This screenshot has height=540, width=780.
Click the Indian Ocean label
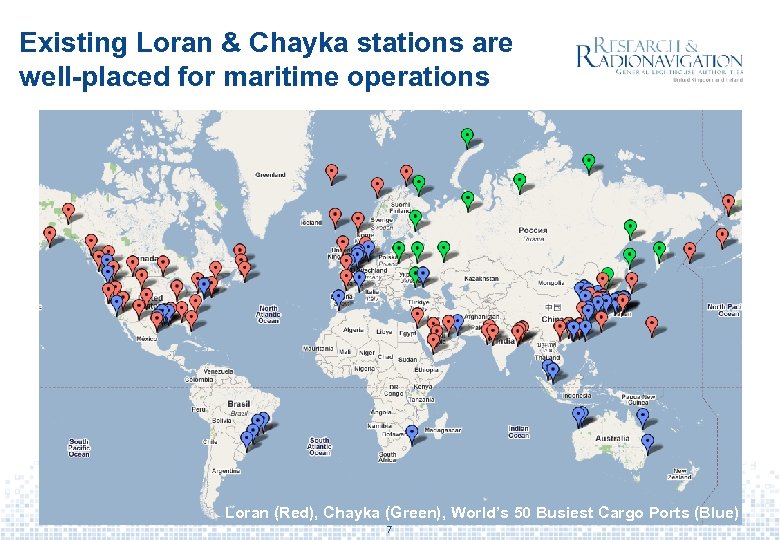[518, 432]
